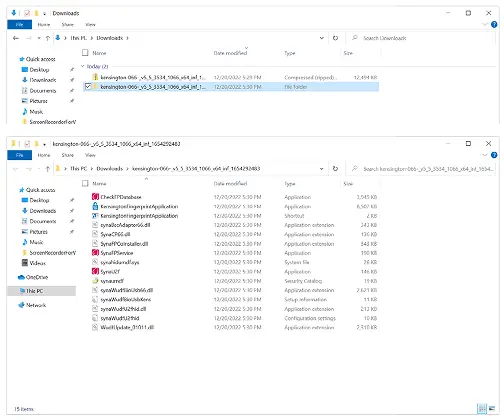The image size is (504, 420).
Task: Toggle the select-all checkbox in the Downloads window
Action: tap(85, 53)
